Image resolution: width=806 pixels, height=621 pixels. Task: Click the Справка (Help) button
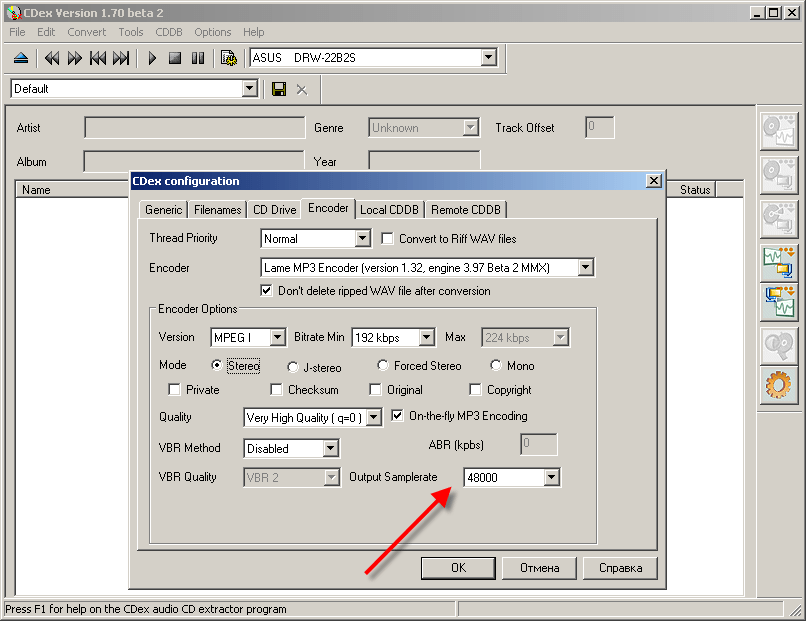coord(620,567)
